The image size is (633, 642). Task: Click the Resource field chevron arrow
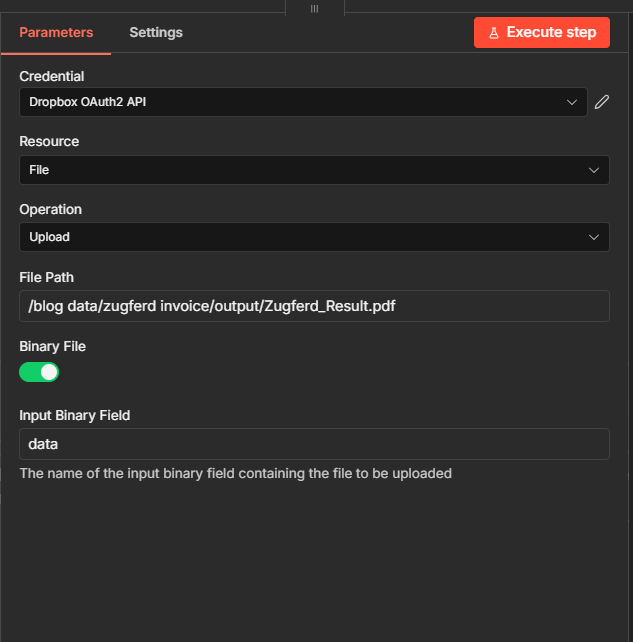[593, 170]
